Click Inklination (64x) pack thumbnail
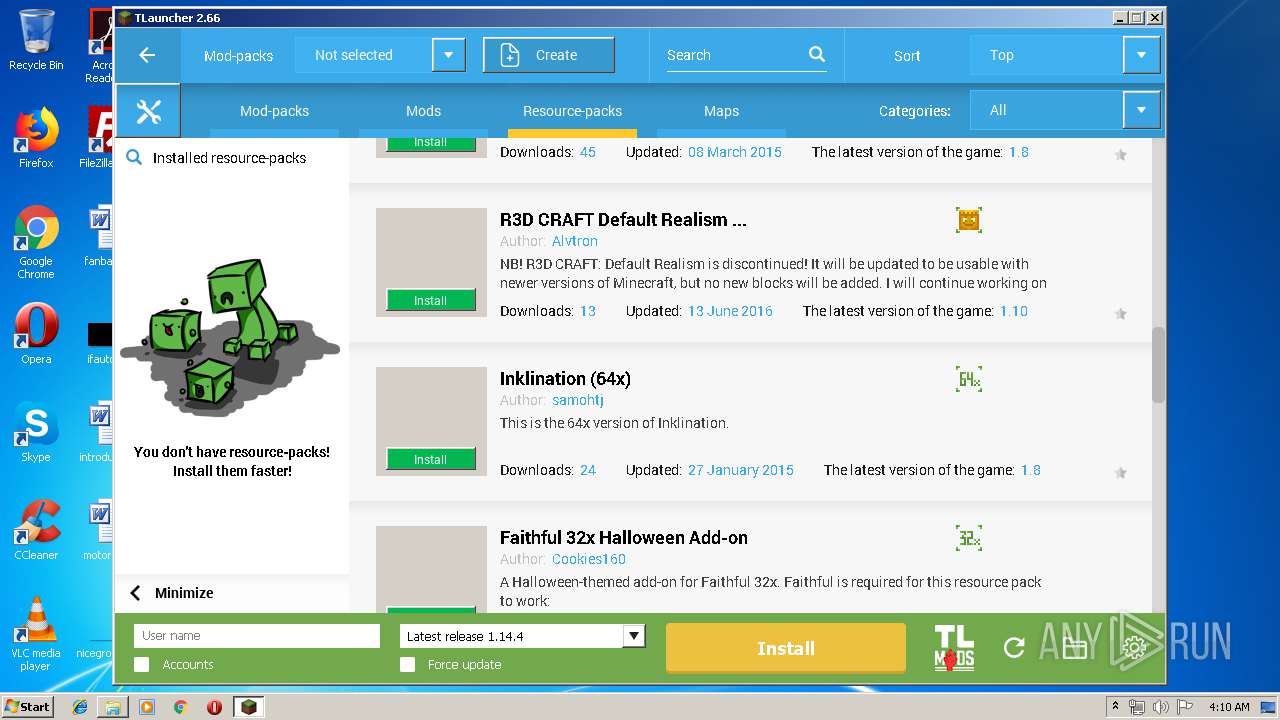Image resolution: width=1280 pixels, height=720 pixels. (431, 421)
